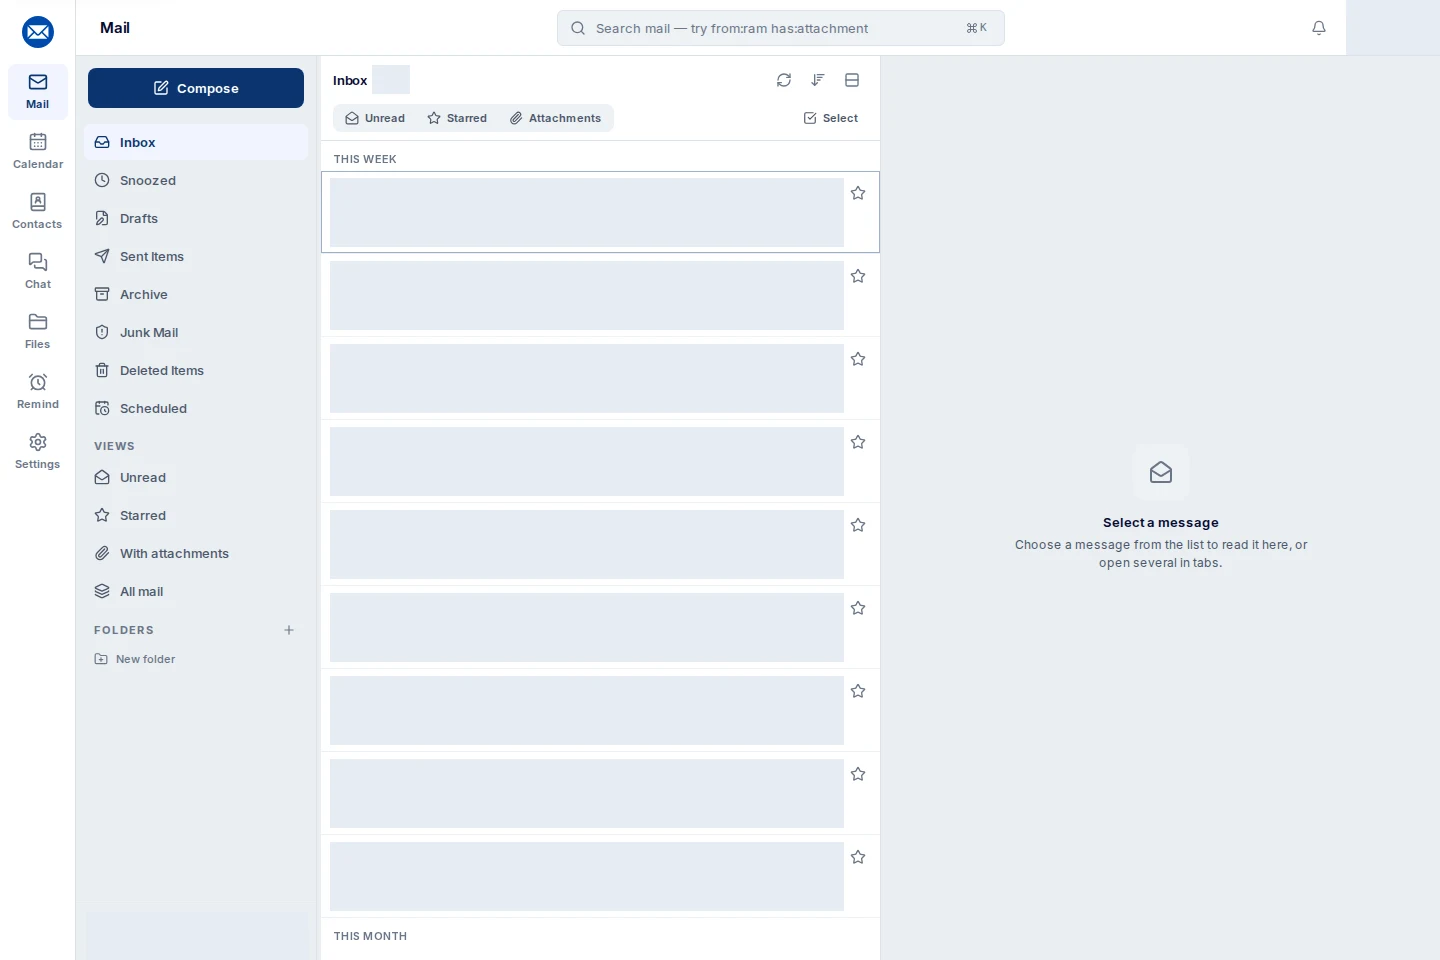Open the Scheduled folder
The height and width of the screenshot is (960, 1440).
click(196, 408)
